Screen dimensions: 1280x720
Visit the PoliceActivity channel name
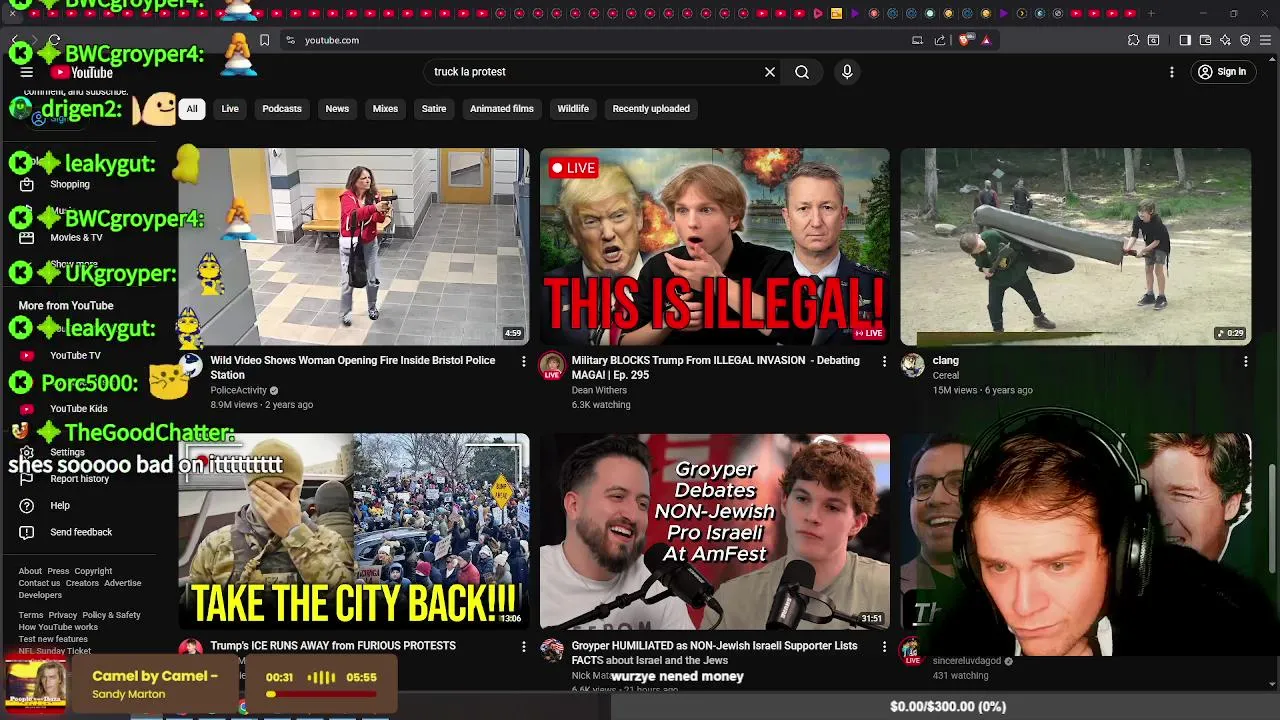pyautogui.click(x=239, y=390)
